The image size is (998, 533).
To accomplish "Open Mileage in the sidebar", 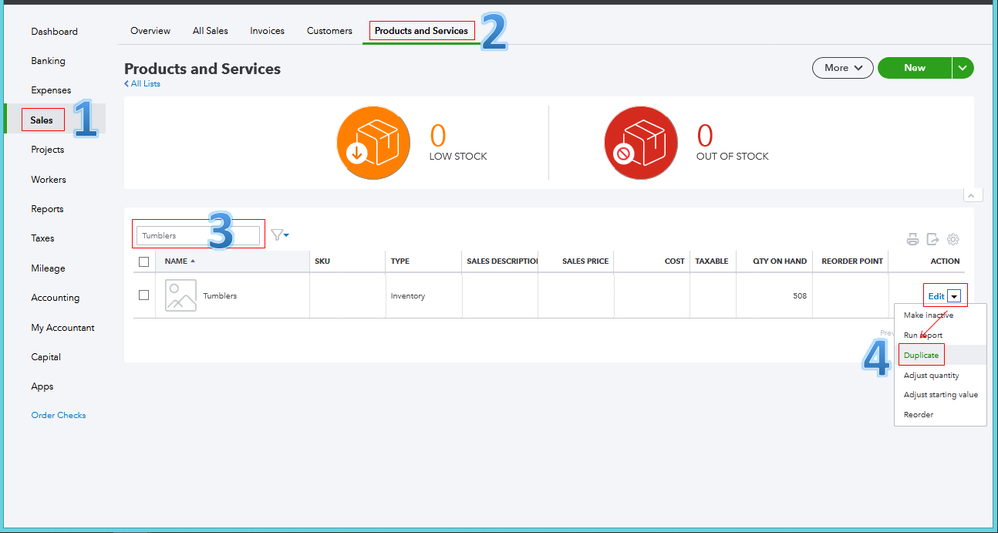I will 48,268.
